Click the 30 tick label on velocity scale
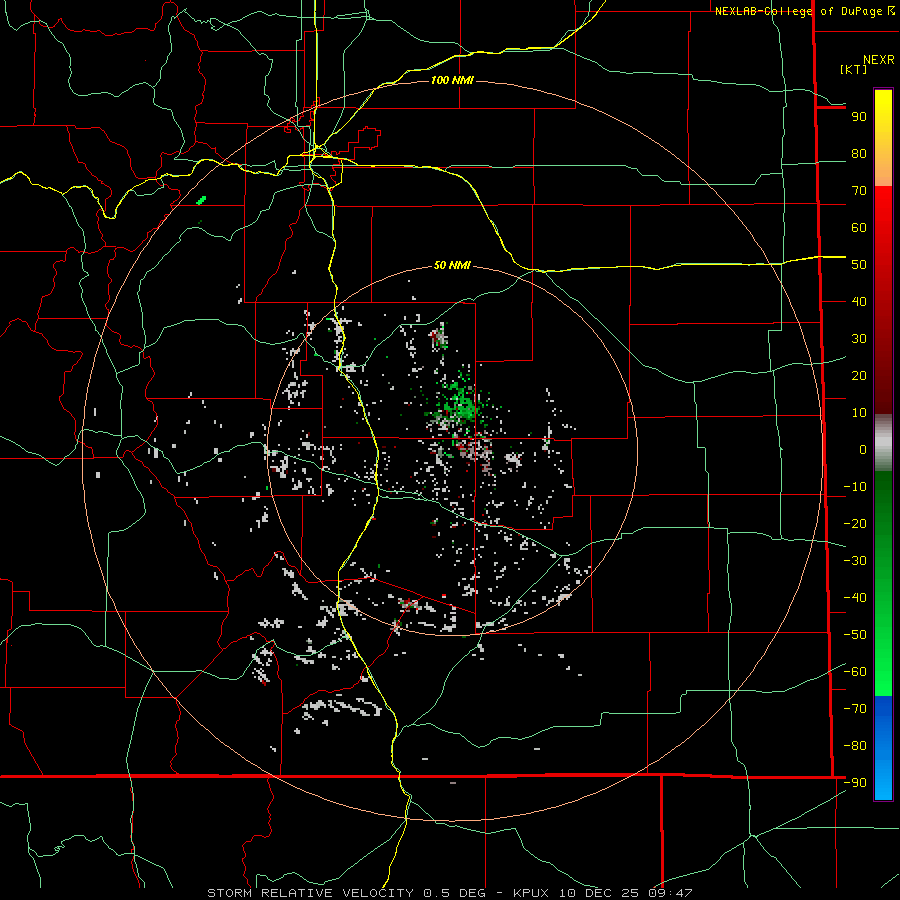Image resolution: width=900 pixels, height=900 pixels. (x=859, y=339)
